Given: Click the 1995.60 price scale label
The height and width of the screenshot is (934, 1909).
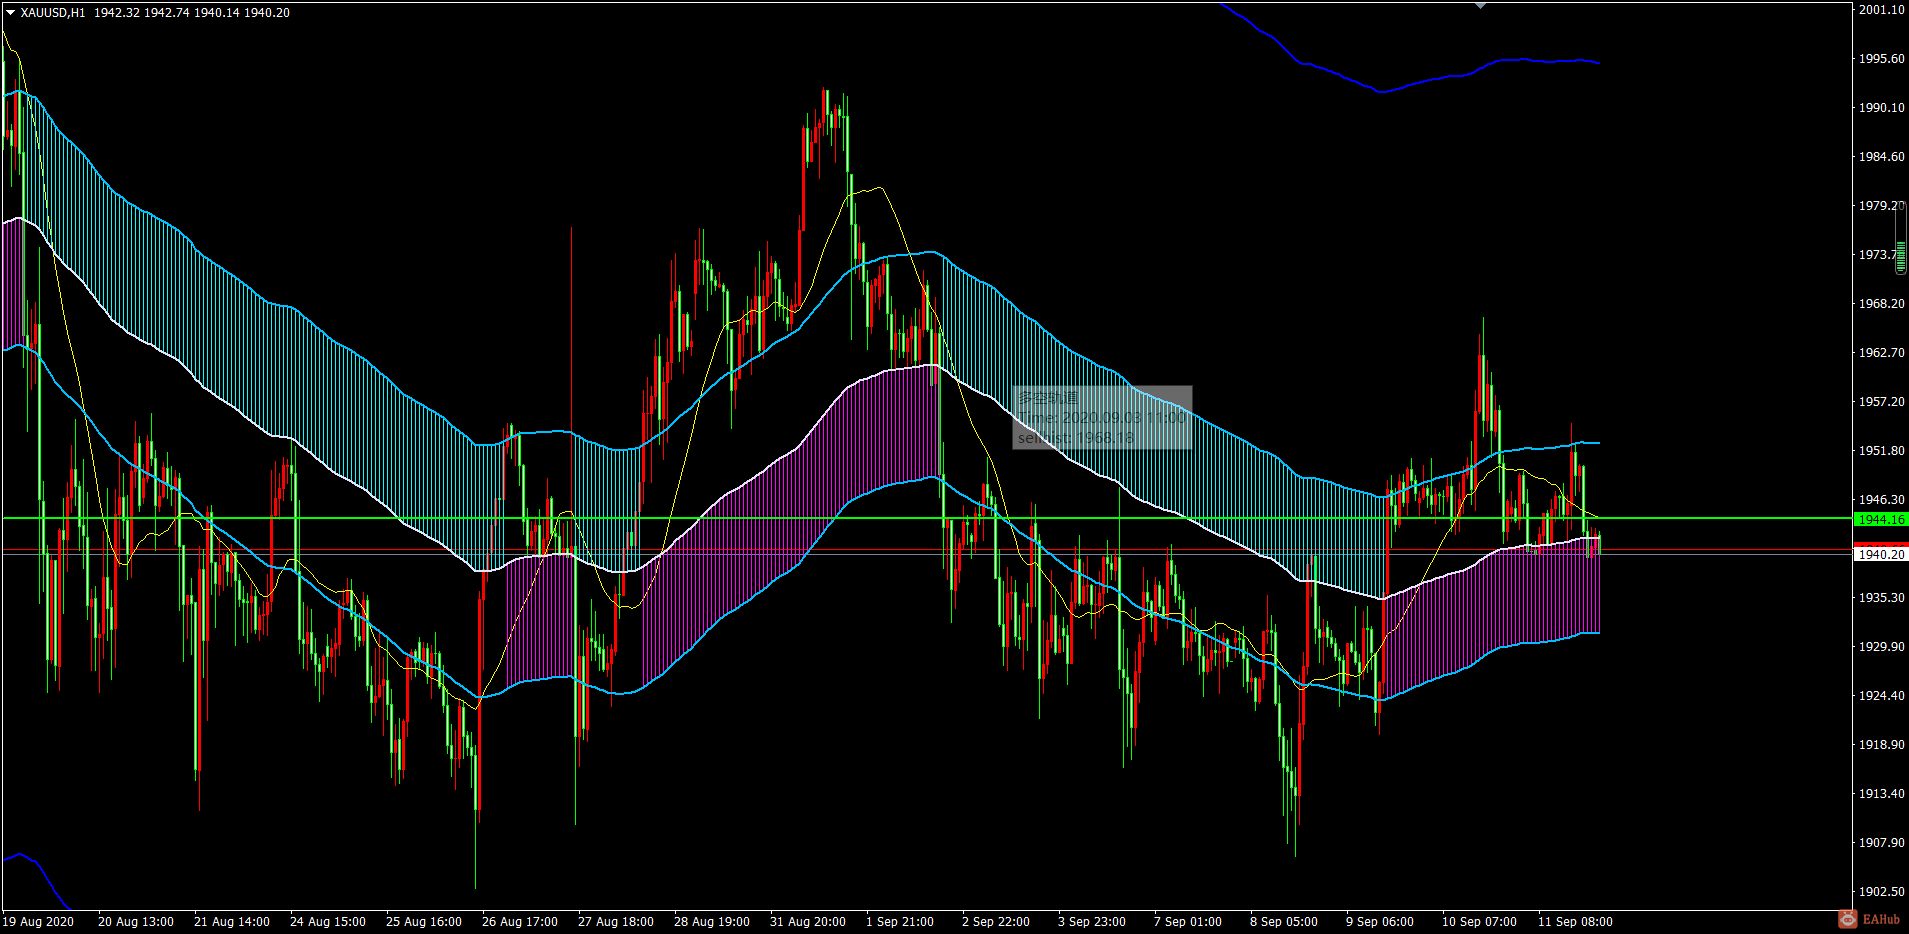Looking at the screenshot, I should tap(1881, 59).
